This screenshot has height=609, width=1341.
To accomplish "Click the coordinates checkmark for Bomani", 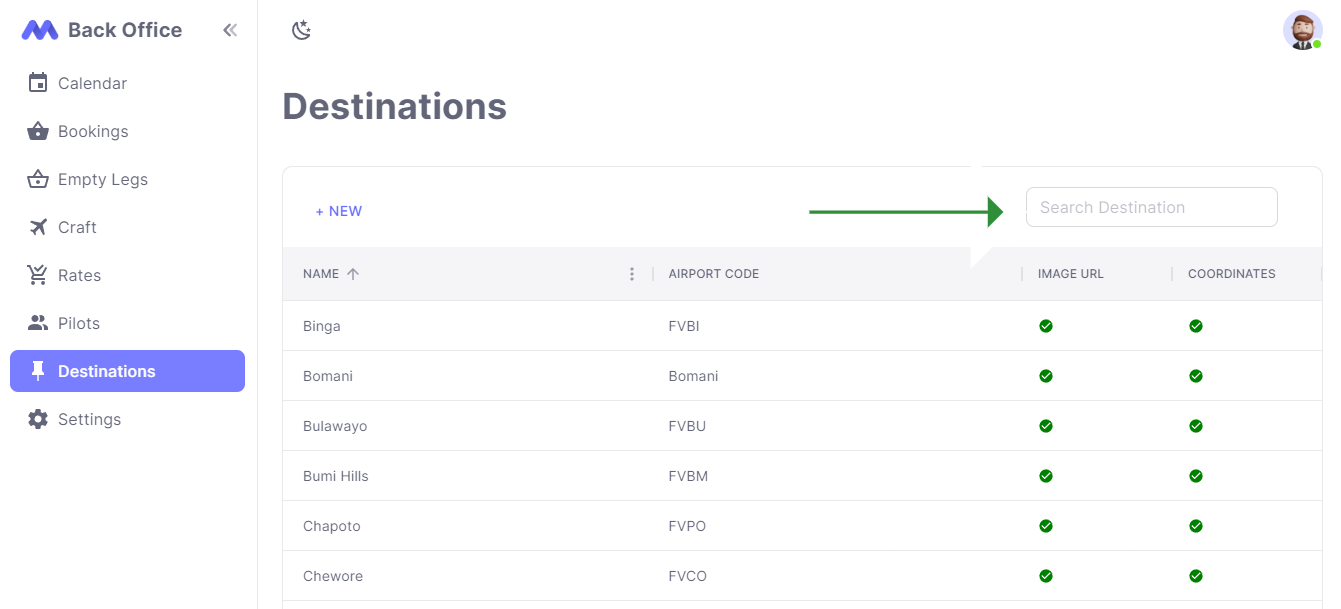I will click(x=1196, y=376).
